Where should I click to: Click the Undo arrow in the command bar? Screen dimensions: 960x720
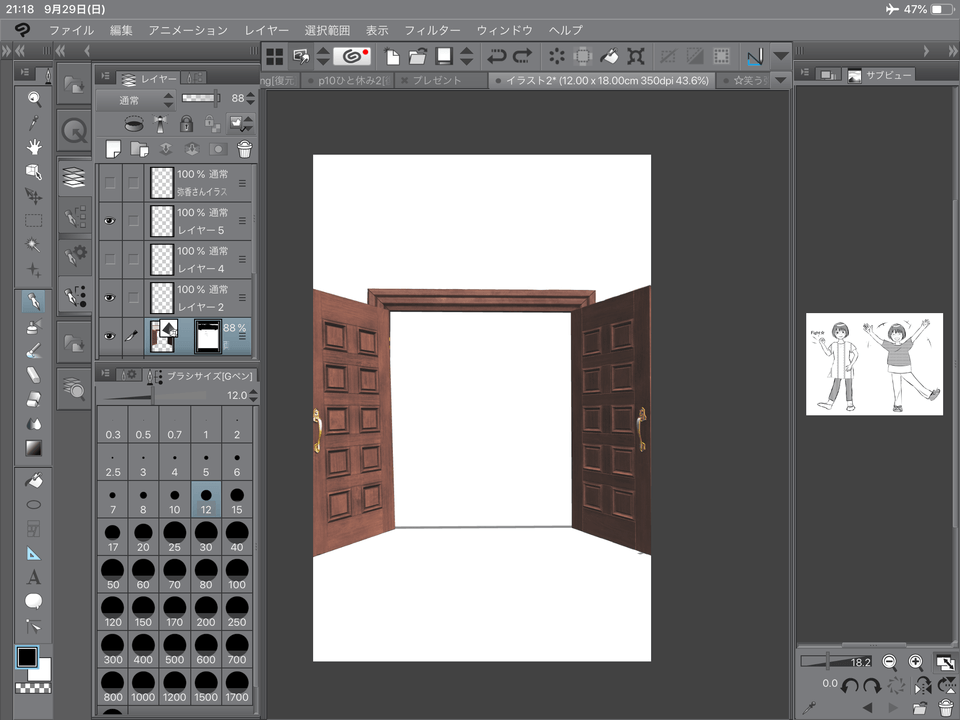pyautogui.click(x=495, y=56)
